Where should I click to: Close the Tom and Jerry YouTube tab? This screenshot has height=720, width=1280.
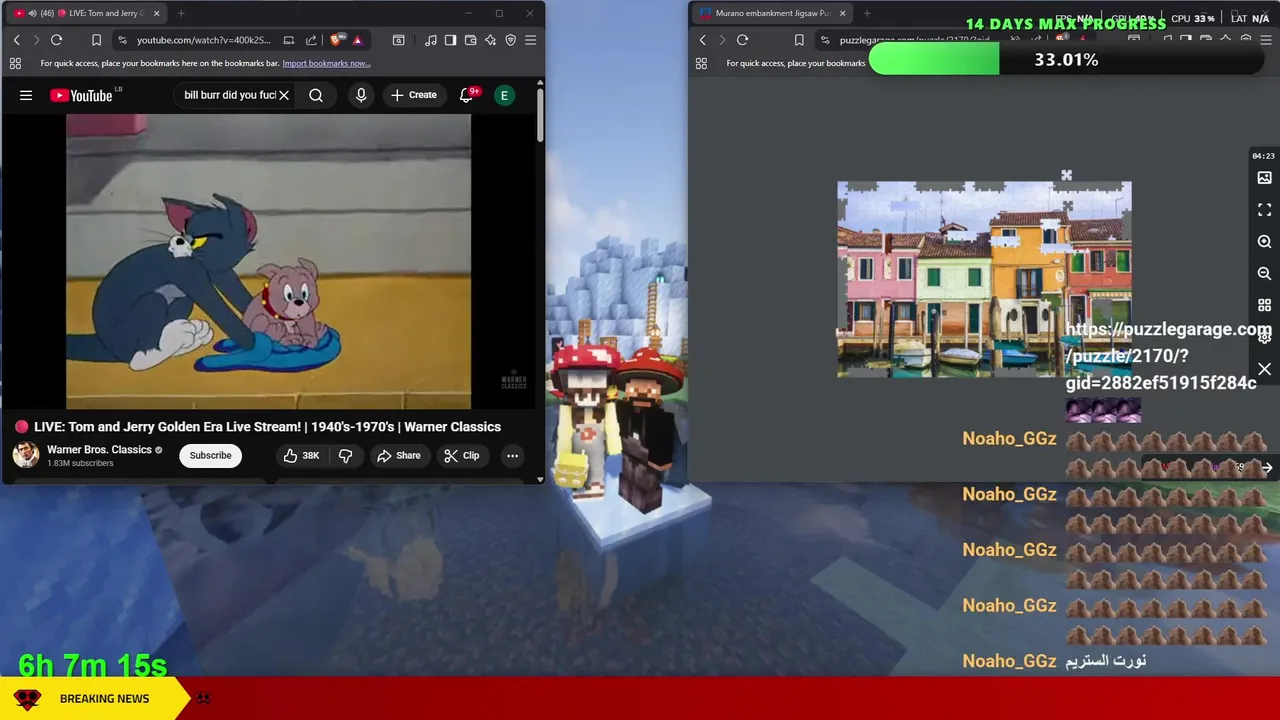coord(156,13)
